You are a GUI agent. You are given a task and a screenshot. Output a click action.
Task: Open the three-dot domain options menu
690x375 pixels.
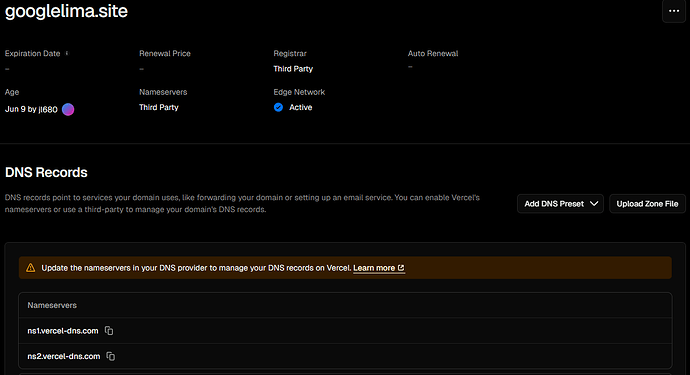[674, 11]
